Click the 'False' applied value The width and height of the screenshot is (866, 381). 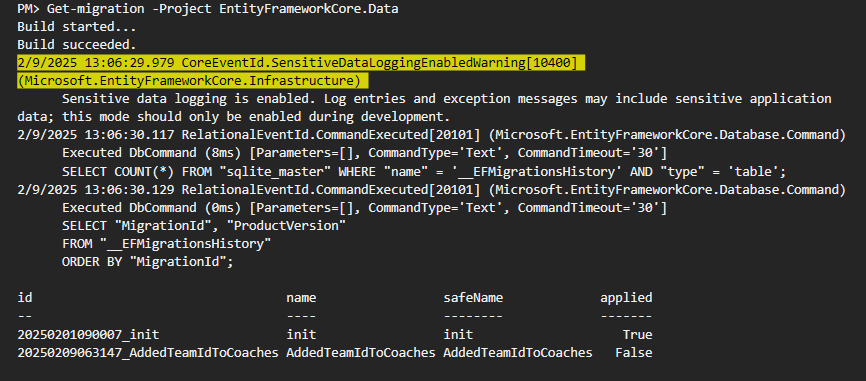633,353
